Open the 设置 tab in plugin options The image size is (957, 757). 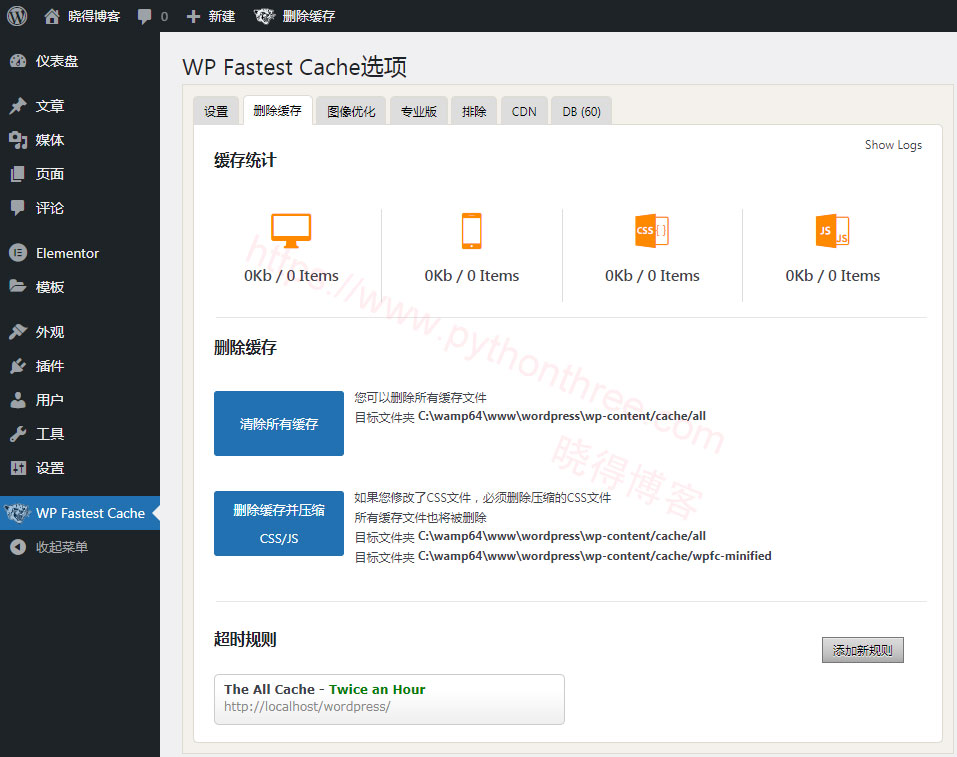coord(216,111)
